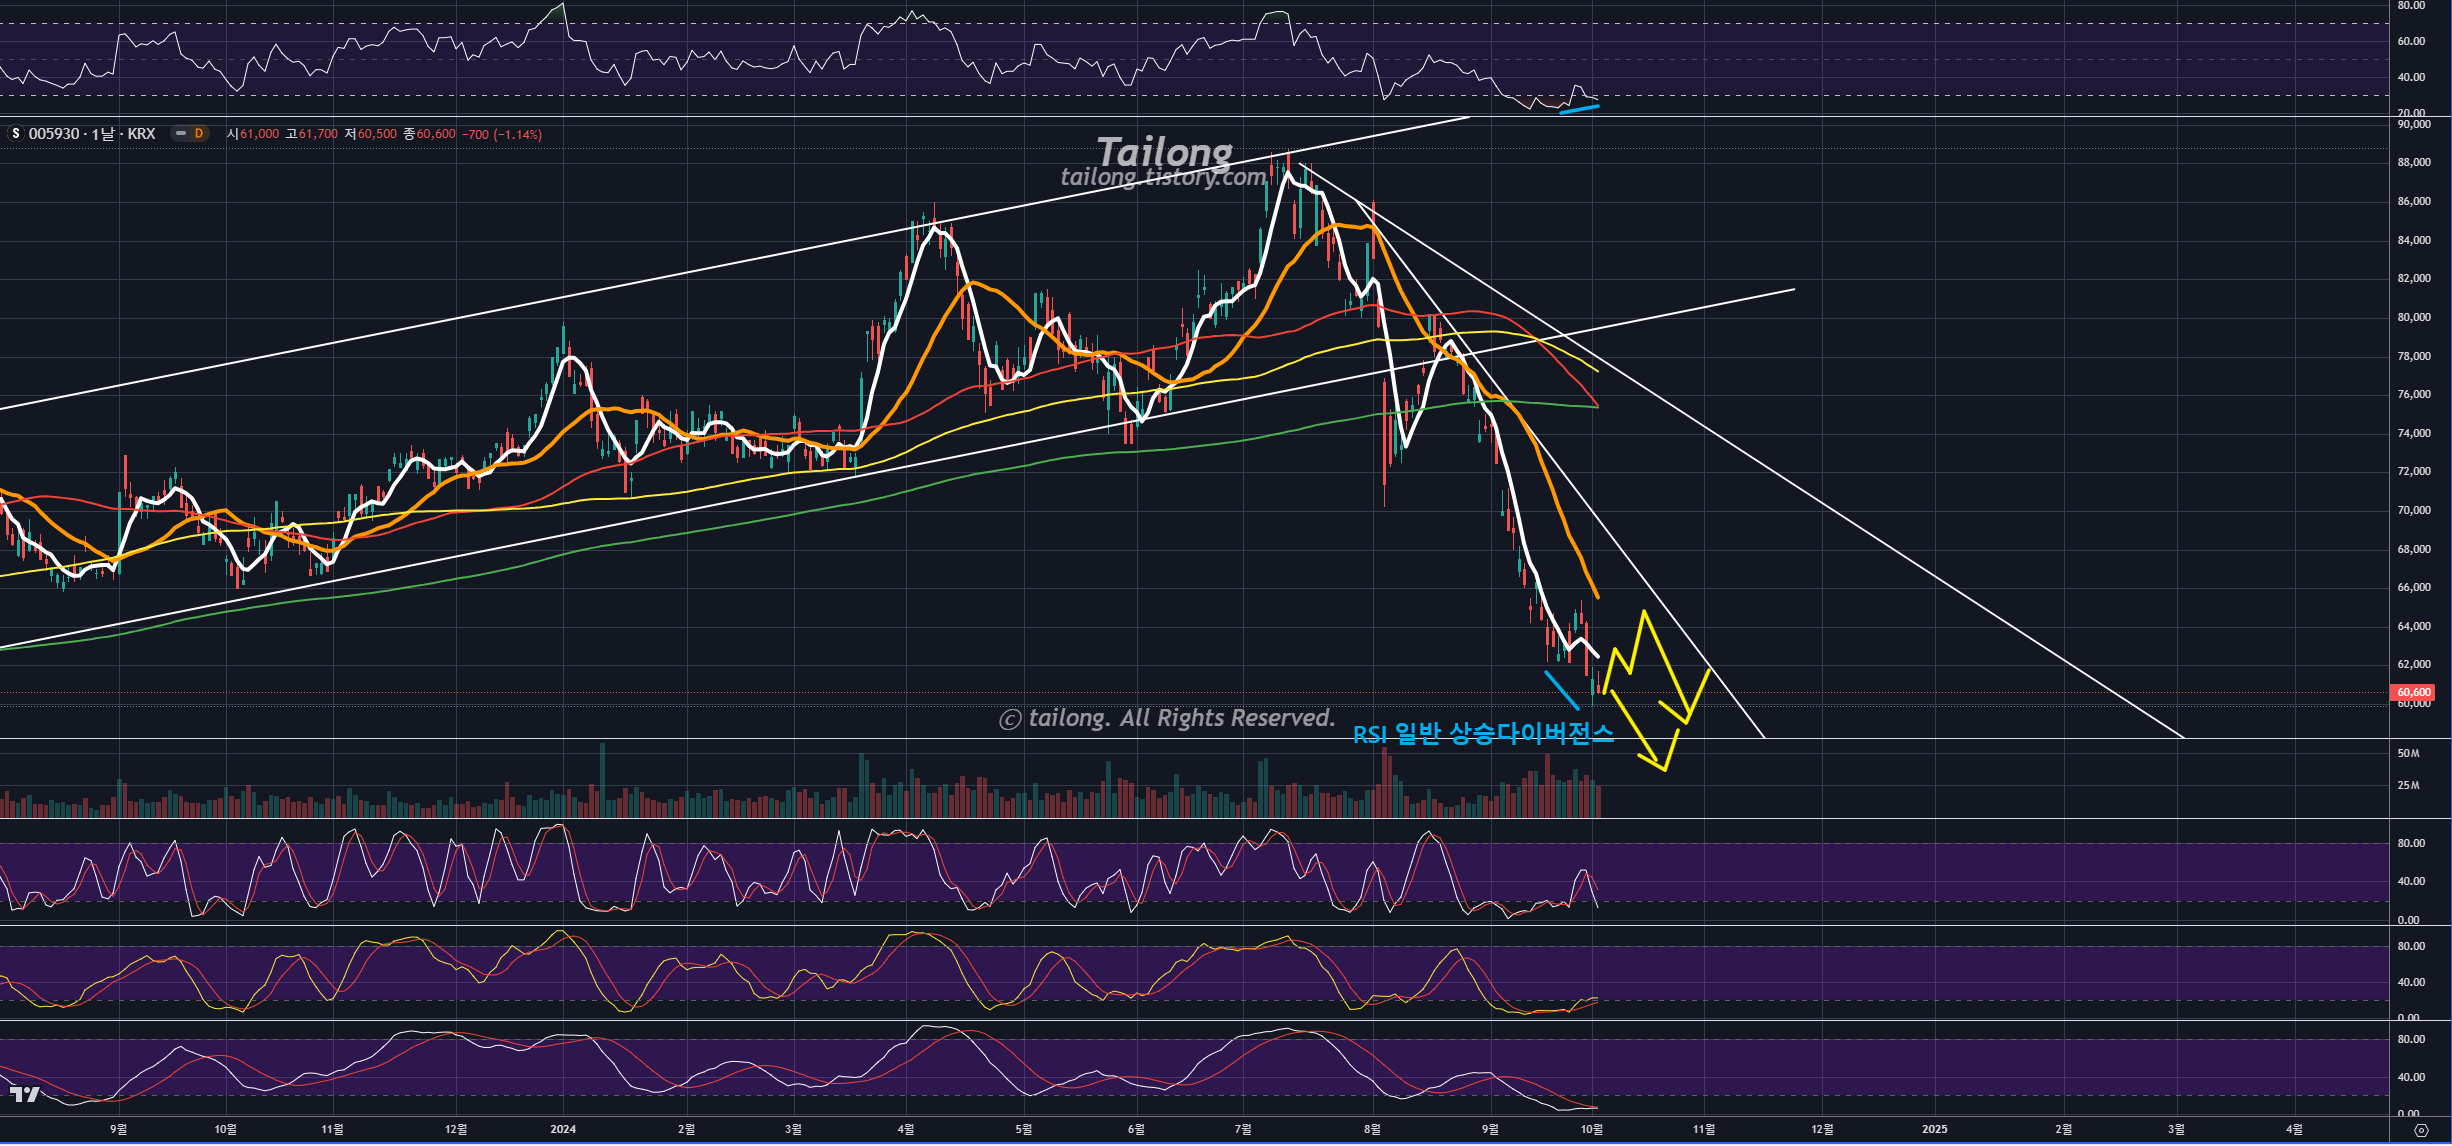This screenshot has width=2452, height=1146.
Task: Click the 80,000 price scale label
Action: tap(2413, 317)
